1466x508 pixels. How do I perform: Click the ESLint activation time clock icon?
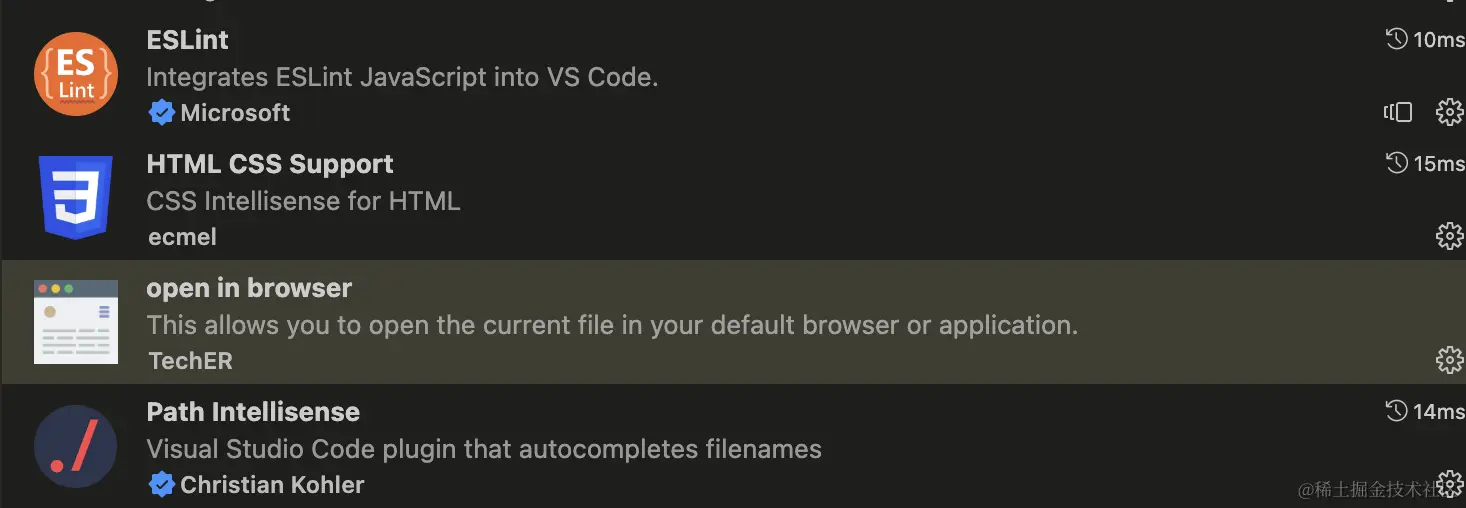point(1396,39)
